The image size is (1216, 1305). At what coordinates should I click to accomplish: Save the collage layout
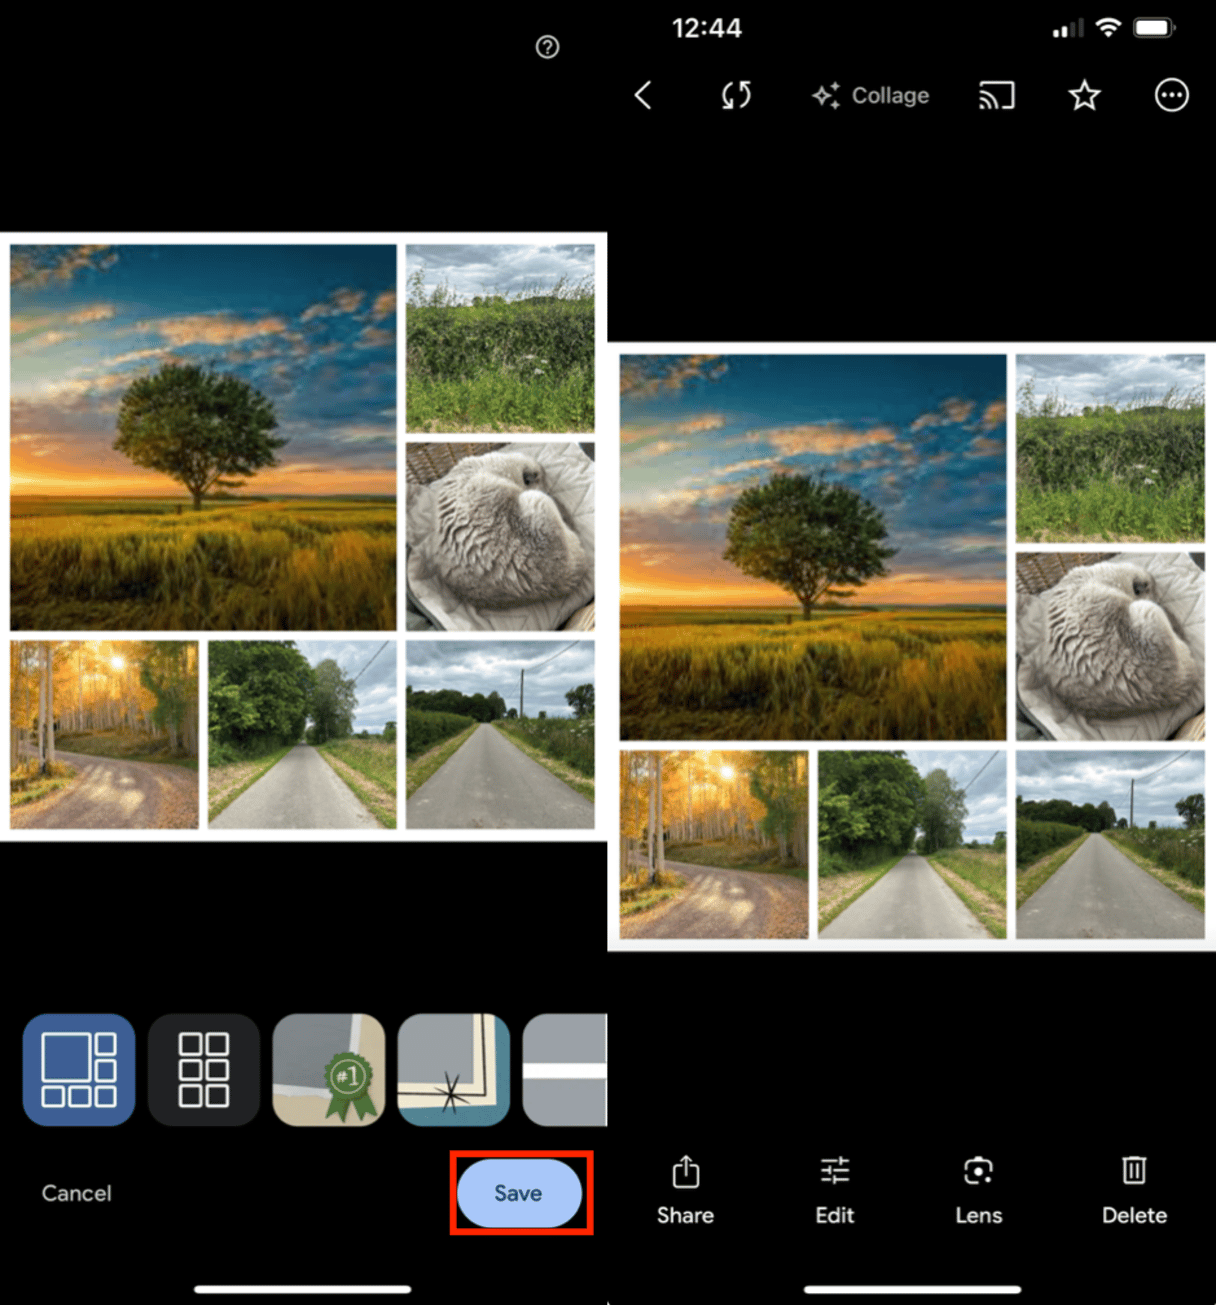(x=519, y=1193)
